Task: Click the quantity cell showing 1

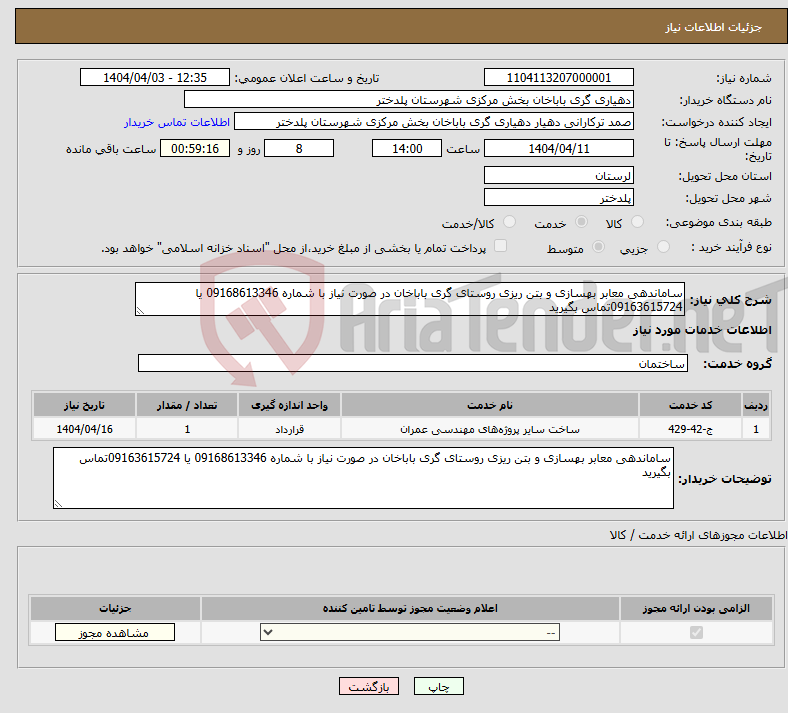Action: (187, 429)
